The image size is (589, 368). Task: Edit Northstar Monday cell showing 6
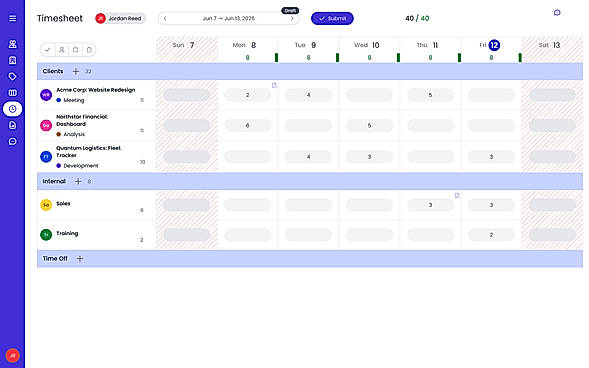click(x=248, y=125)
